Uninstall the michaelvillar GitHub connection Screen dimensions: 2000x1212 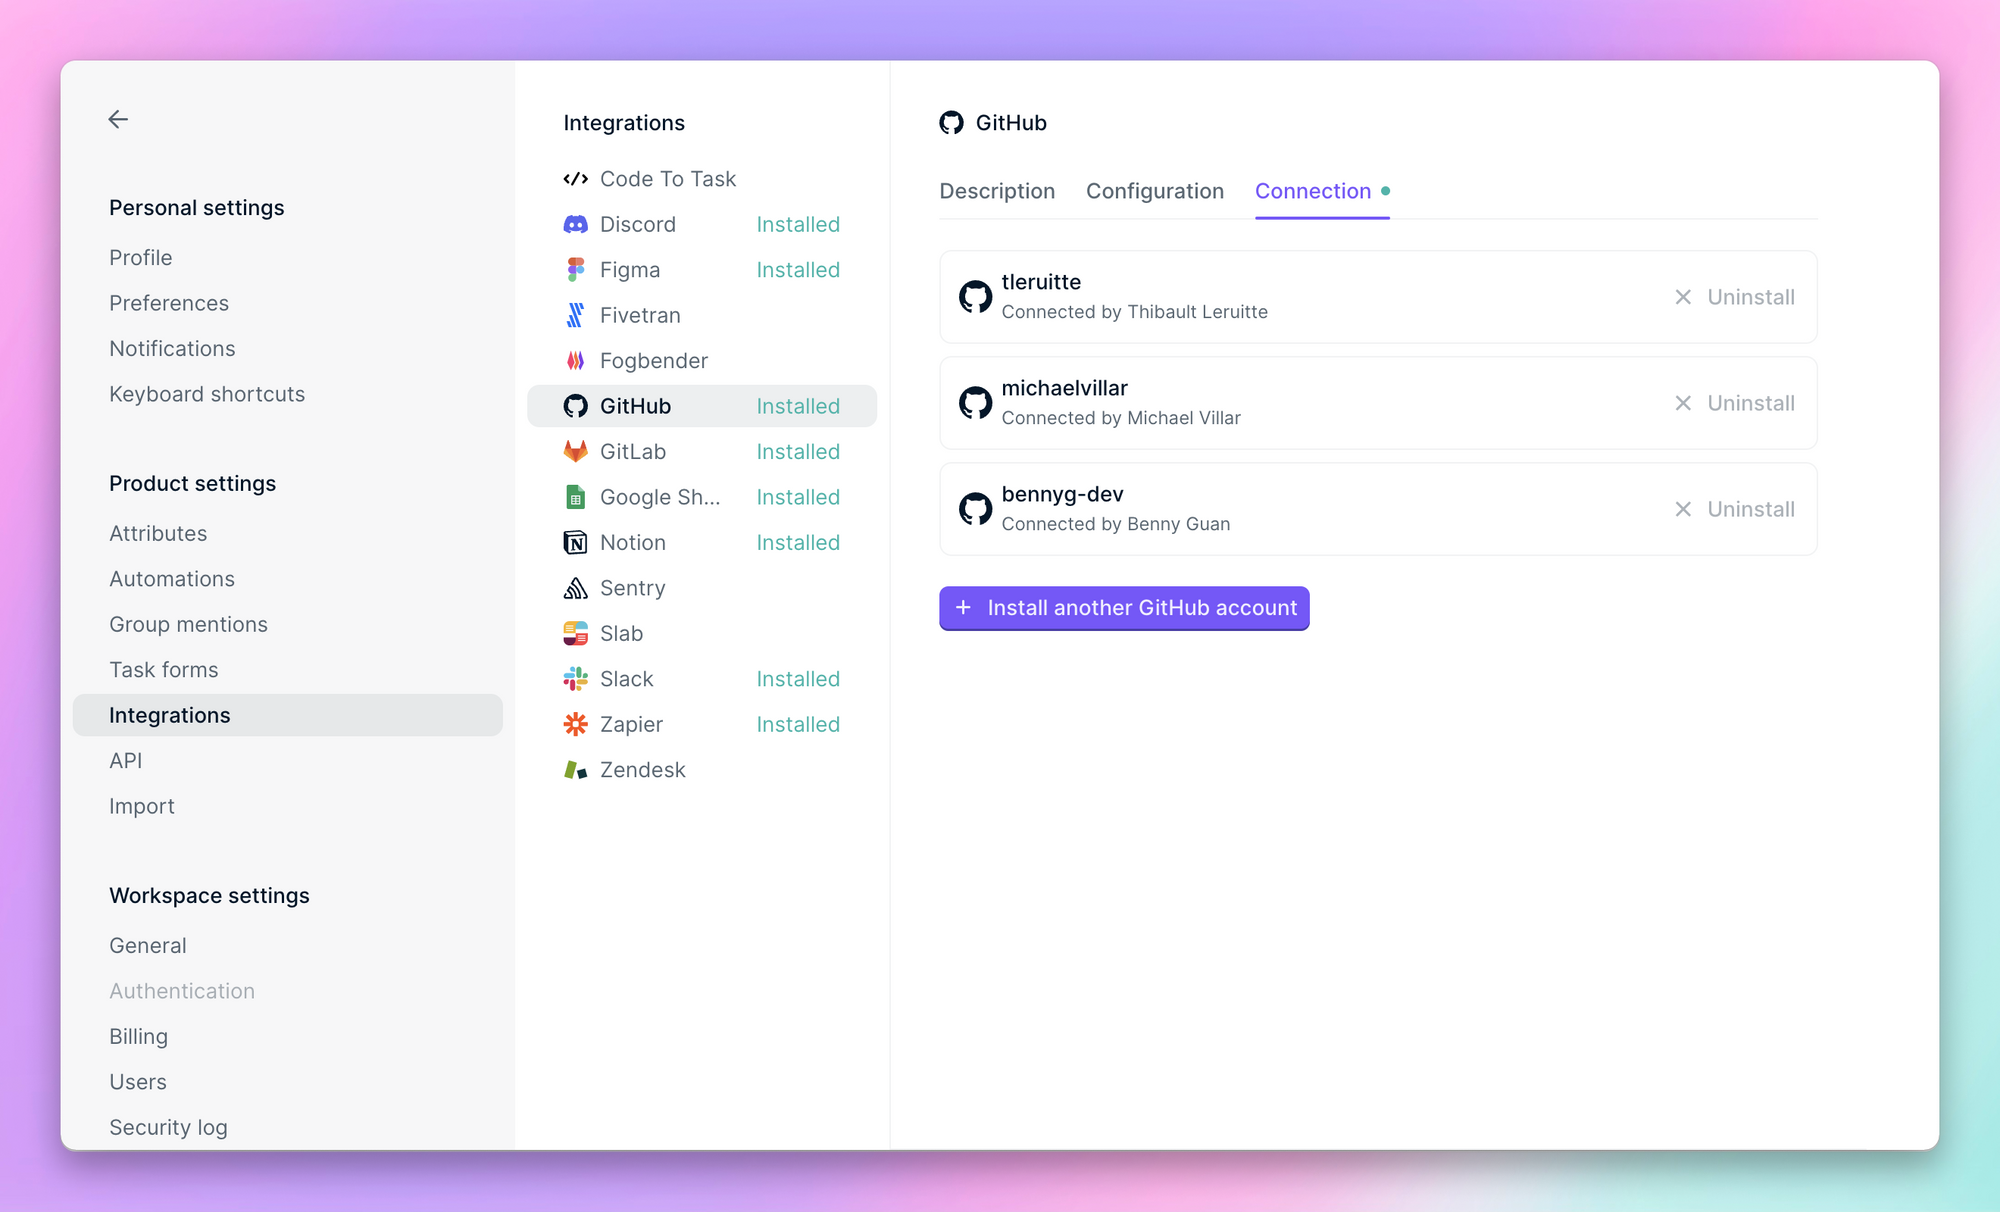tap(1735, 403)
